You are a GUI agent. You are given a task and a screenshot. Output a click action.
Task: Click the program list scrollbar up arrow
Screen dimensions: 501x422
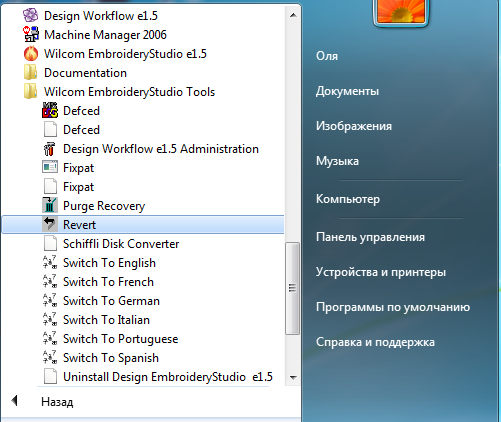(x=293, y=15)
